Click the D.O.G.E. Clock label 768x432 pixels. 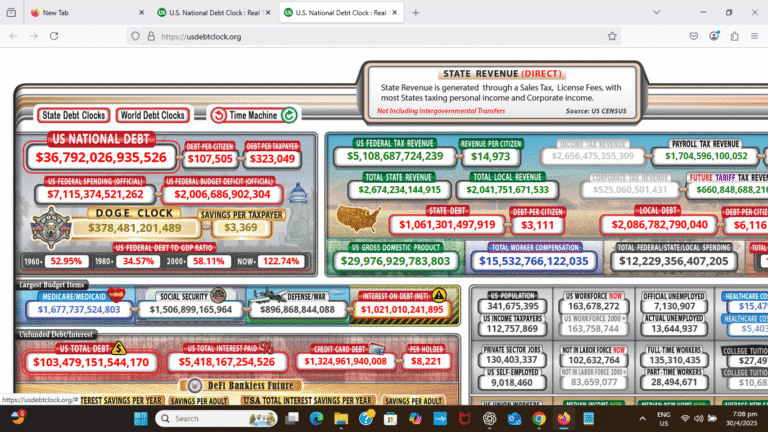[x=134, y=213]
